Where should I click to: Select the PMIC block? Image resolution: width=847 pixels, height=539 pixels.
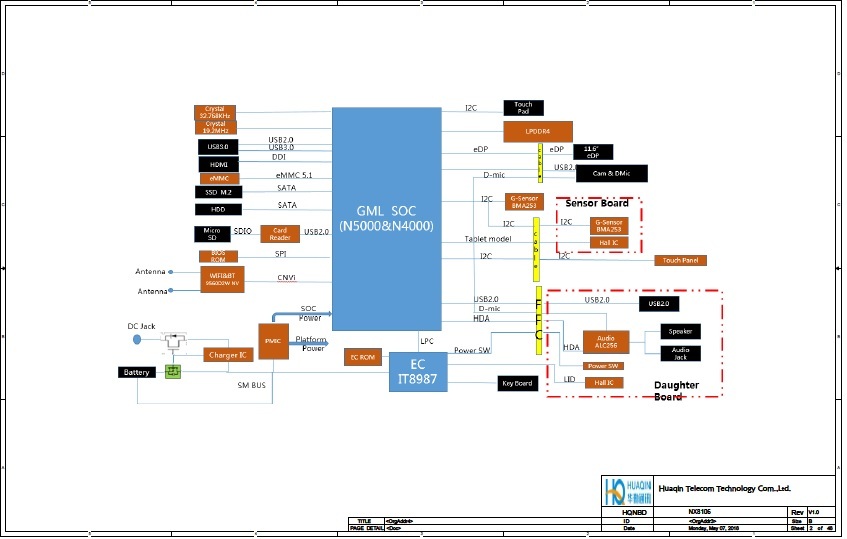click(x=272, y=341)
